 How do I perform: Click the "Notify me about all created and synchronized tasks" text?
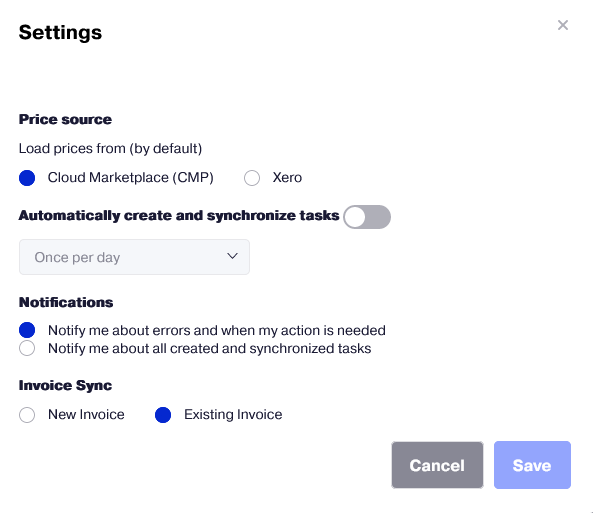click(210, 348)
